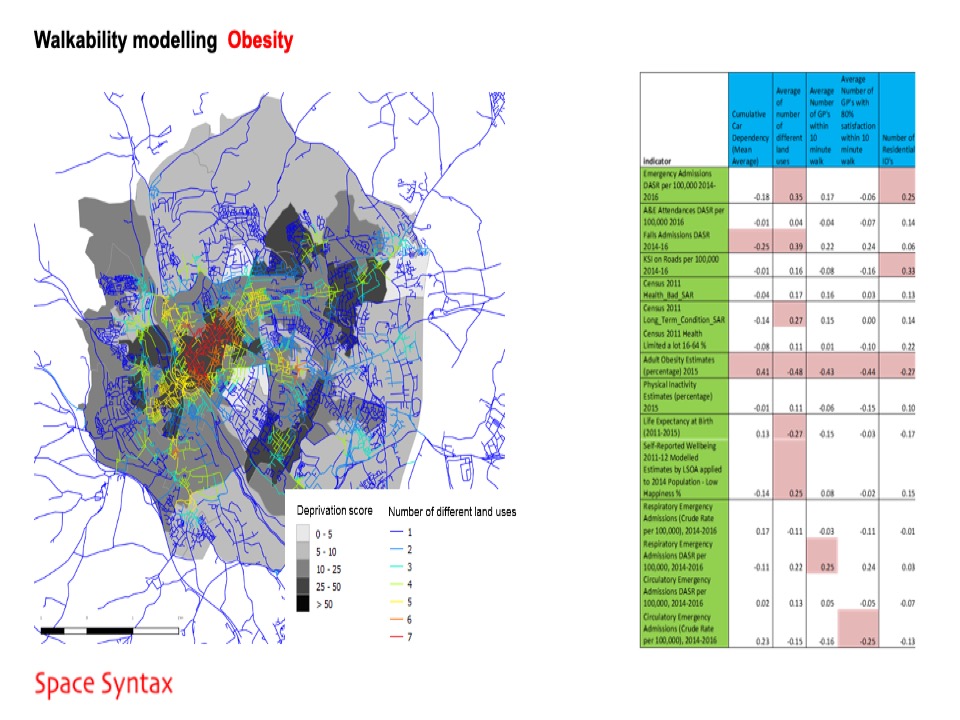Select the Walkability modelling heading text

pyautogui.click(x=125, y=41)
